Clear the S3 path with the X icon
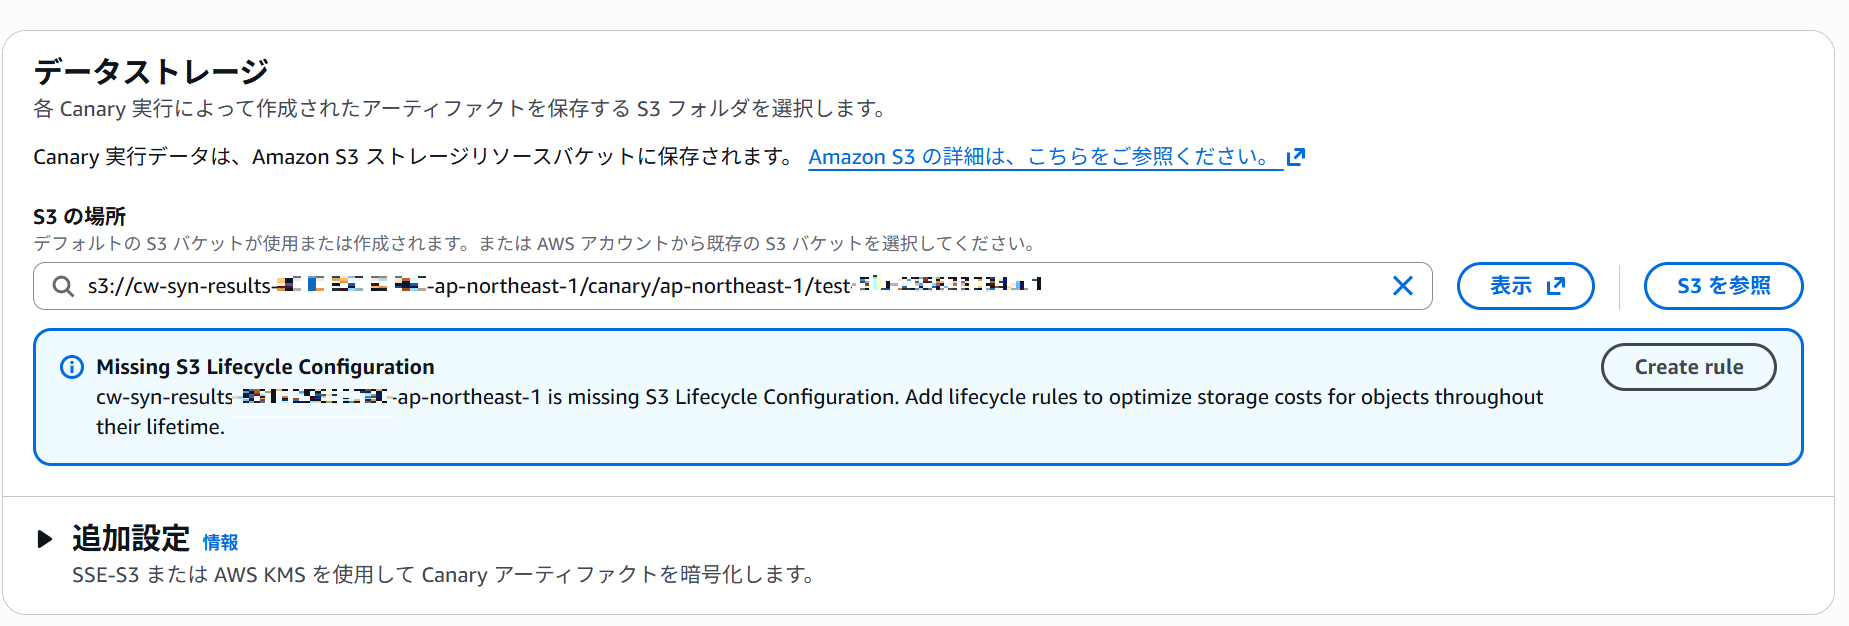Image resolution: width=1849 pixels, height=626 pixels. [x=1402, y=287]
